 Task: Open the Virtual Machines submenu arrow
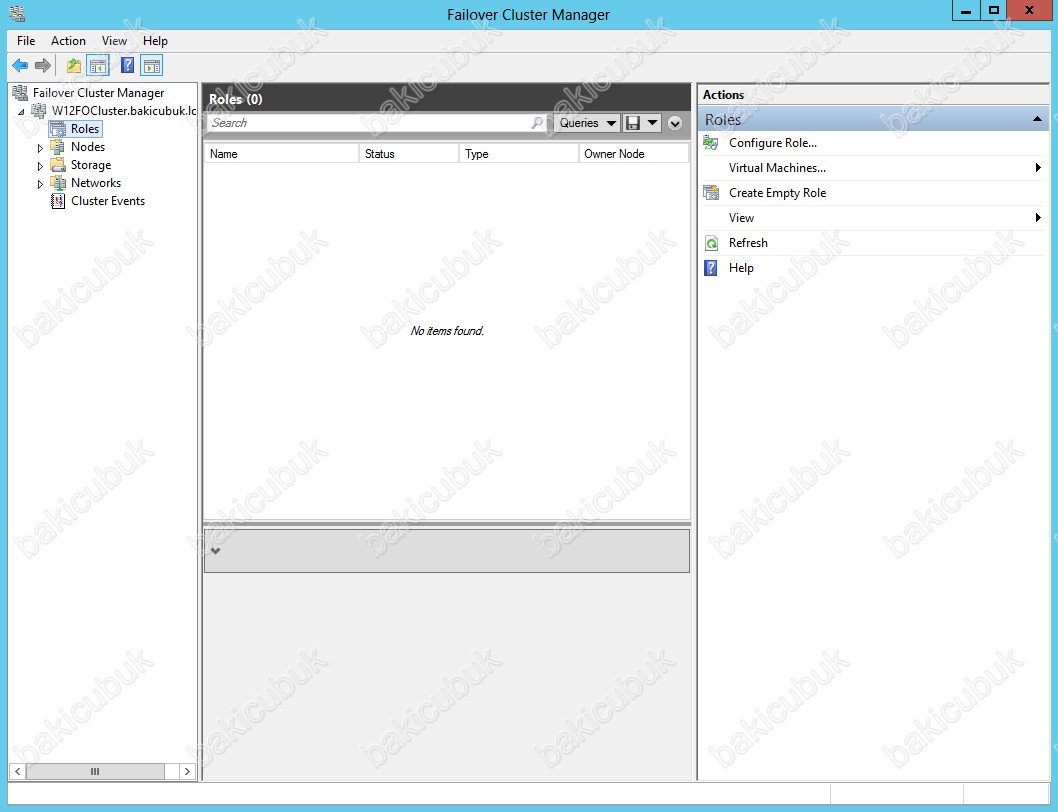(x=1038, y=167)
